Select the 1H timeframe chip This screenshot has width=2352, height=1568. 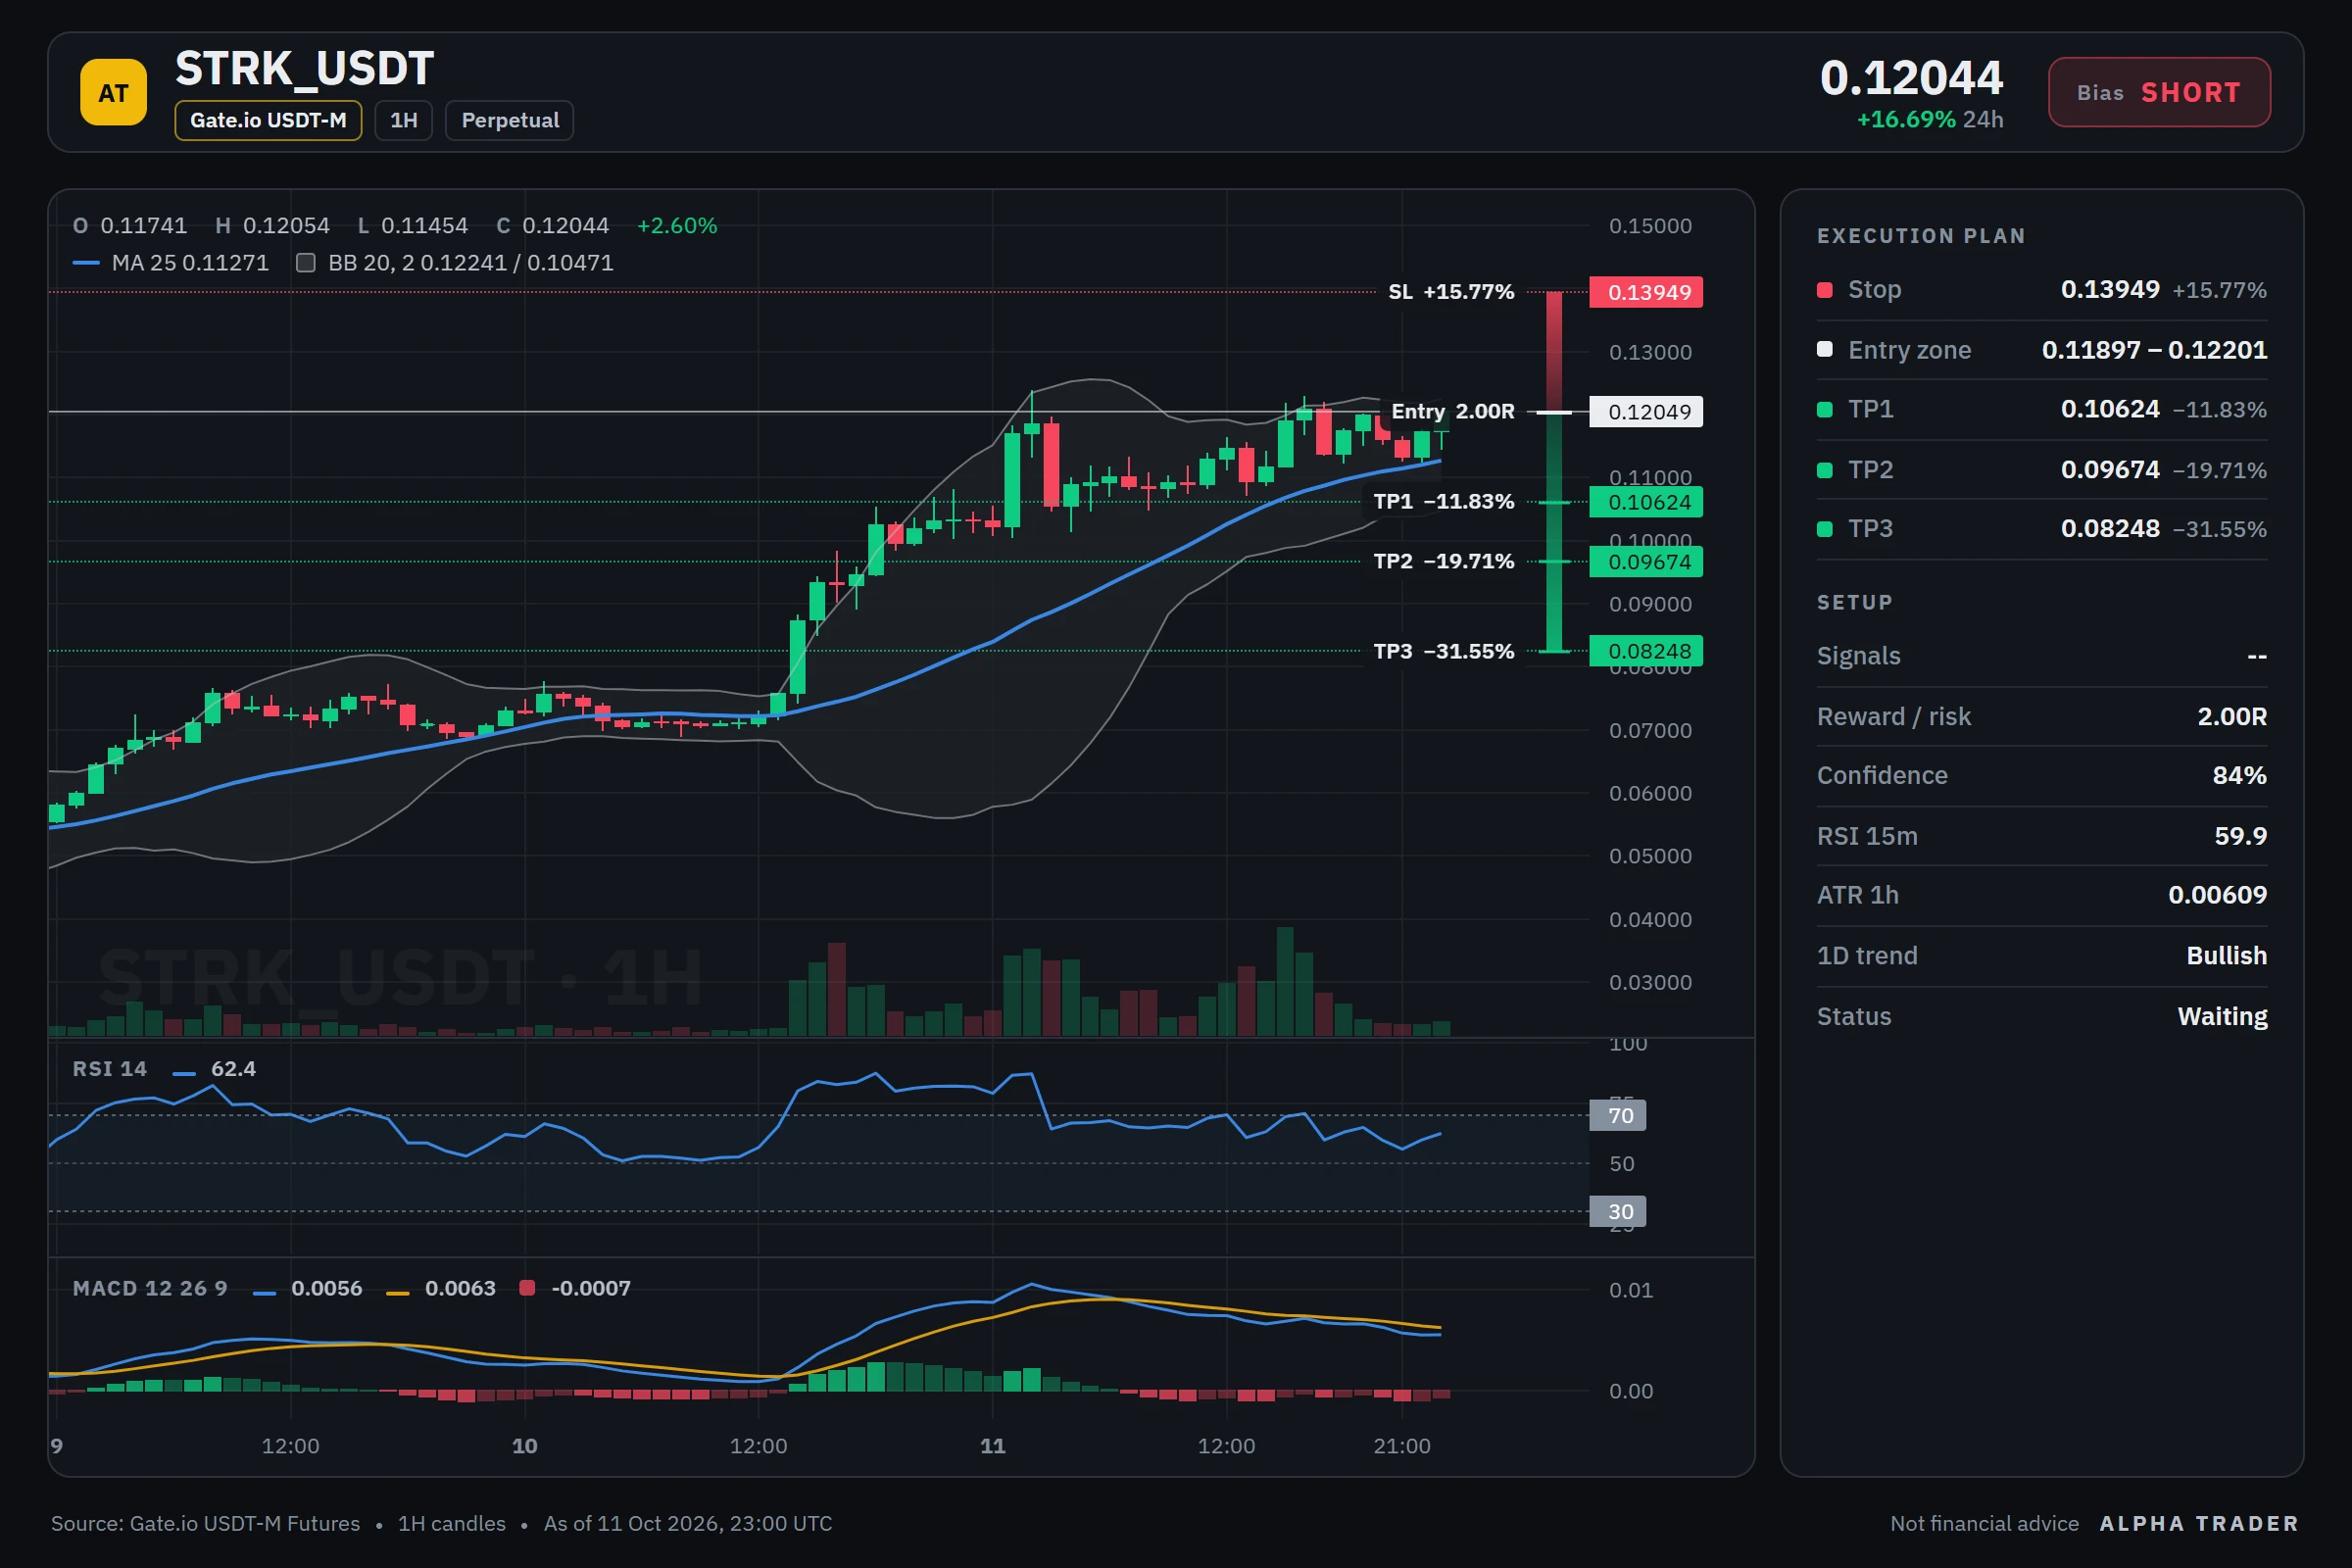[x=403, y=120]
